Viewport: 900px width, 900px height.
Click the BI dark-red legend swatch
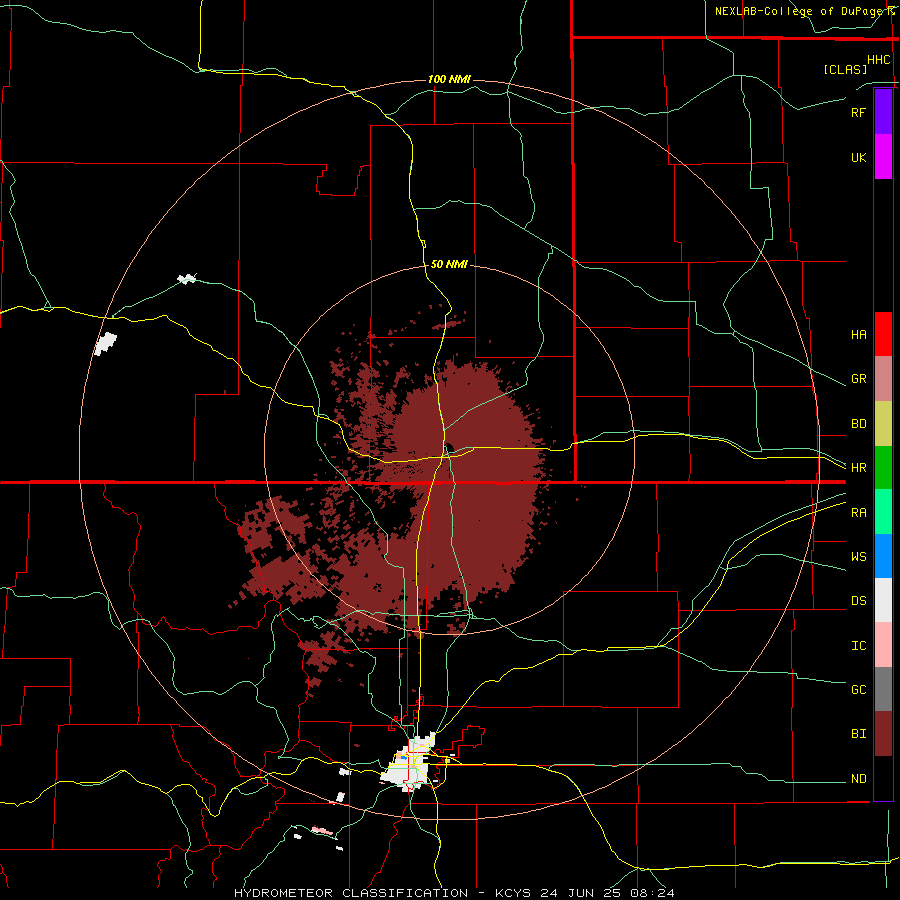[x=883, y=734]
